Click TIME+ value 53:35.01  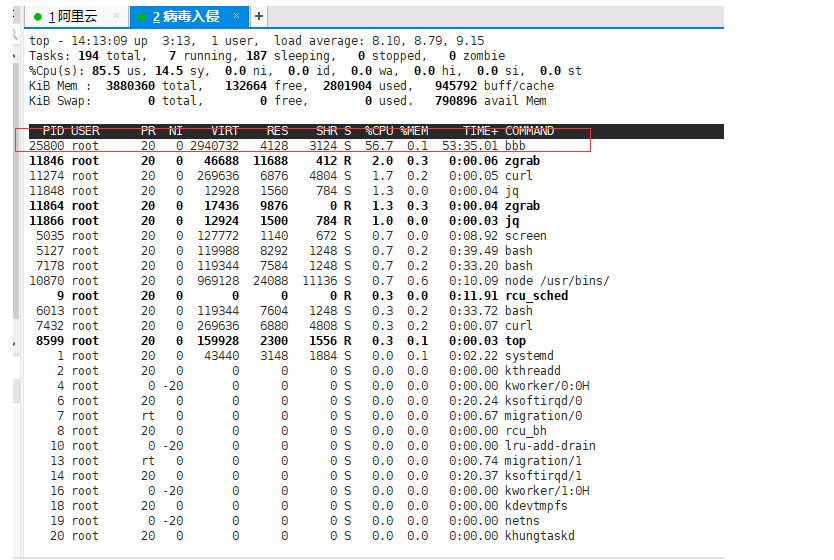coord(470,146)
